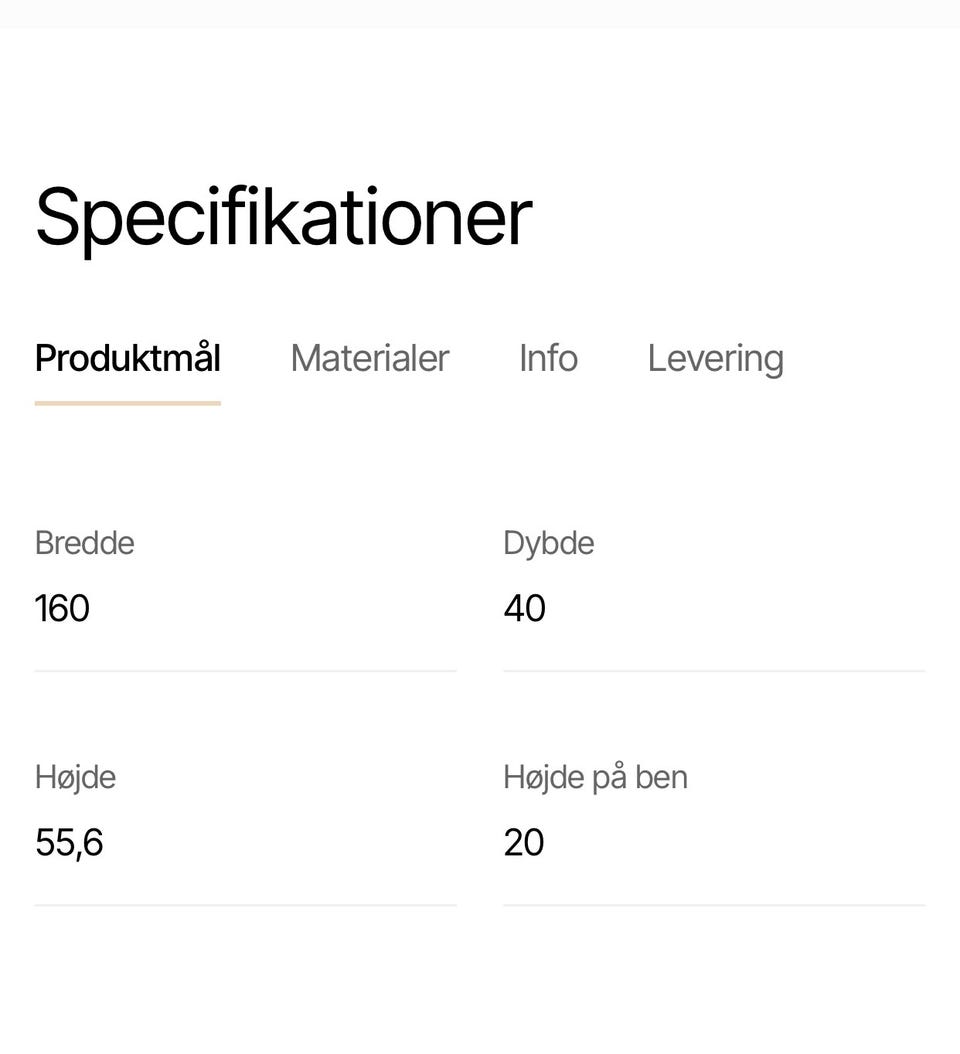
Task: Open the Info tab
Action: coord(548,358)
